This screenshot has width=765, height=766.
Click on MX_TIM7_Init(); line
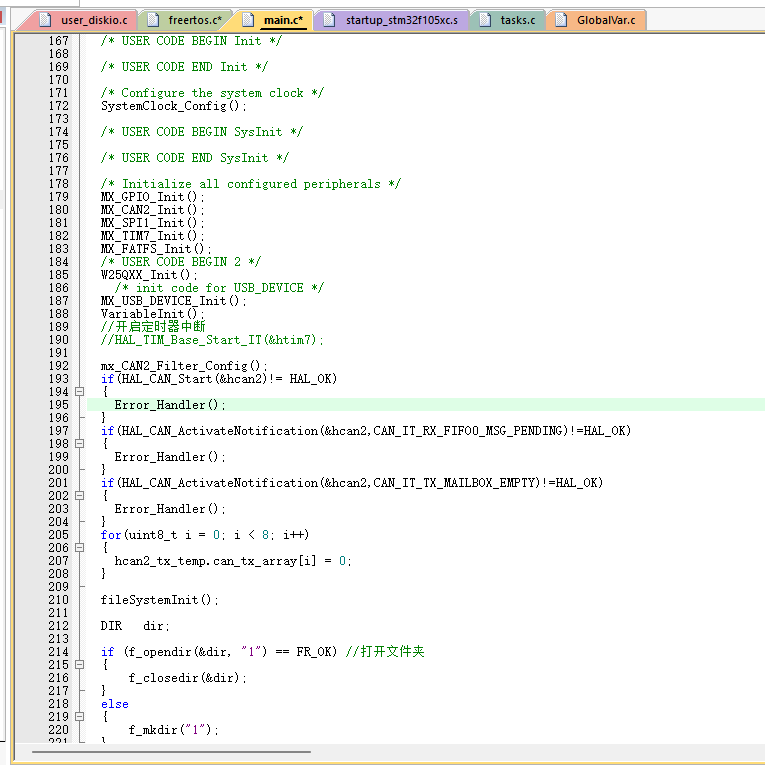(152, 236)
